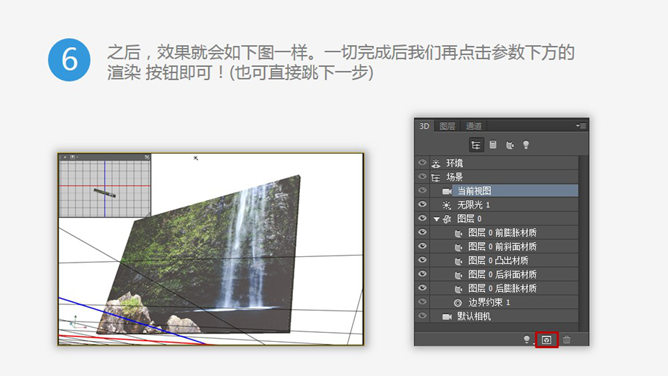668x376 pixels.
Task: Switch to the 通道 tab
Action: (x=473, y=126)
